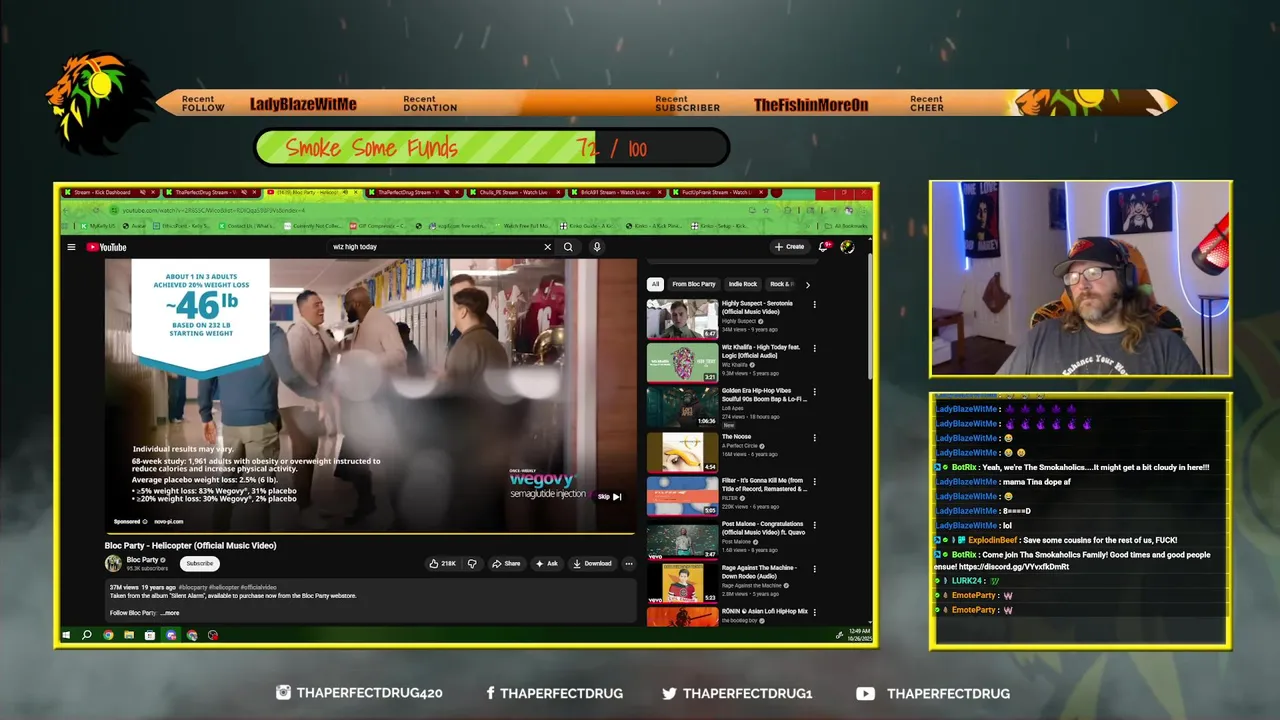This screenshot has width=1280, height=720.
Task: Click 'Post Malone - Congratulations' video title
Action: tap(764, 528)
